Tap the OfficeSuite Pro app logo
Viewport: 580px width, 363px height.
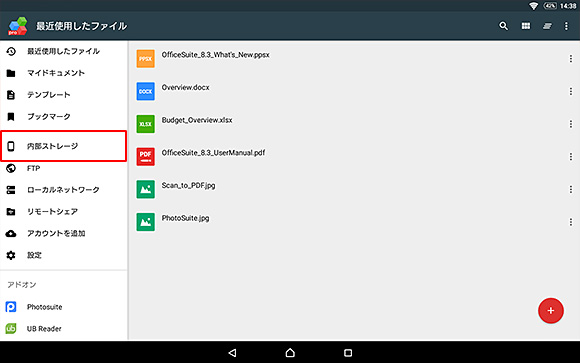(18, 26)
